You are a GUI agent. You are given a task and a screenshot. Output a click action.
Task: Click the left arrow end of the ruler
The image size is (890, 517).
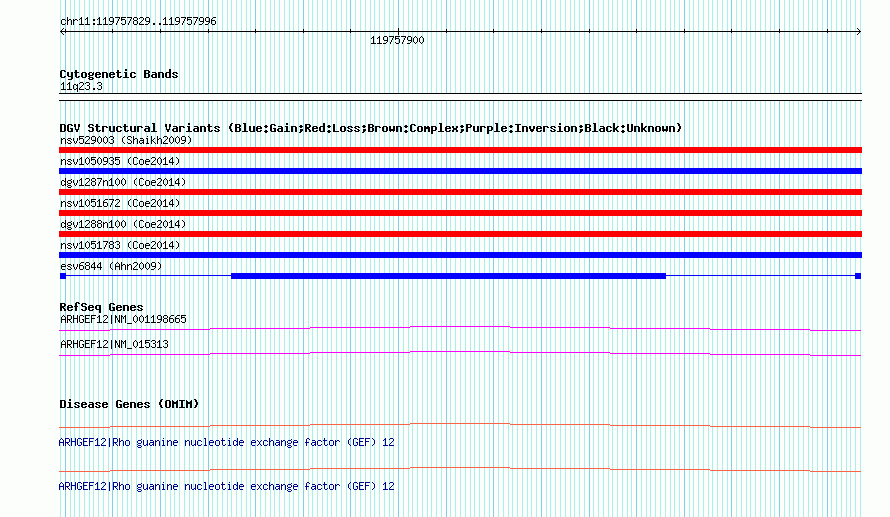(62, 32)
